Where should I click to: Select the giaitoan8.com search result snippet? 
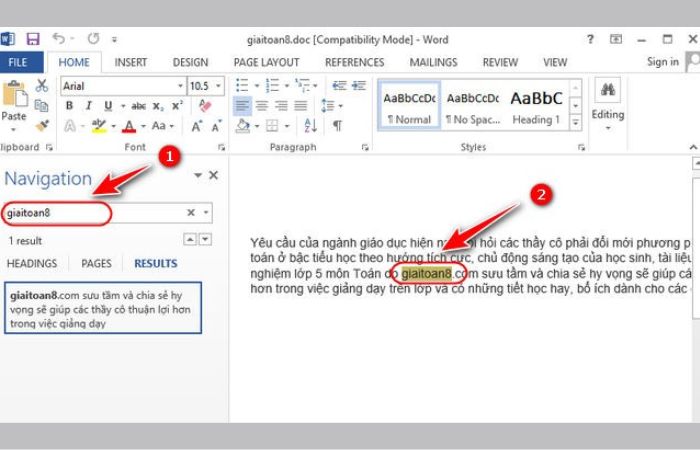click(103, 308)
